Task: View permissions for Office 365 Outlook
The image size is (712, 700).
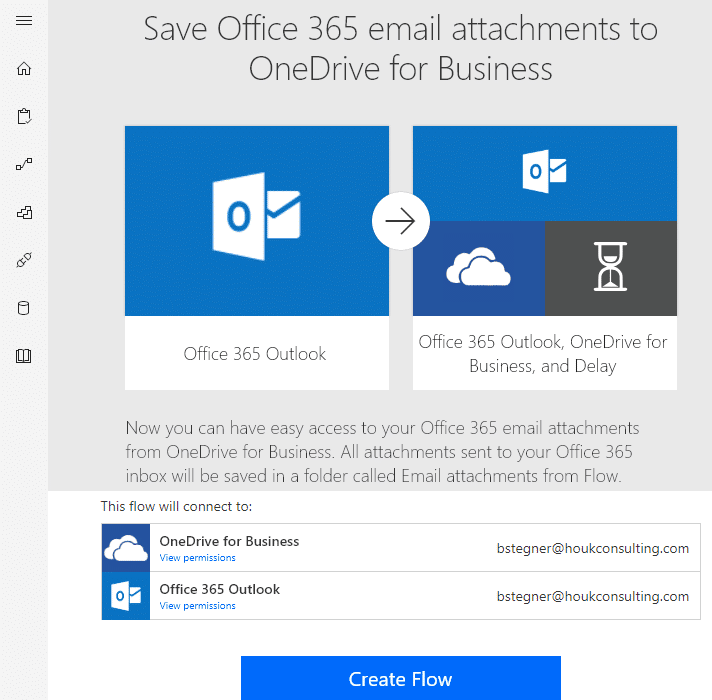Action: pyautogui.click(x=198, y=606)
